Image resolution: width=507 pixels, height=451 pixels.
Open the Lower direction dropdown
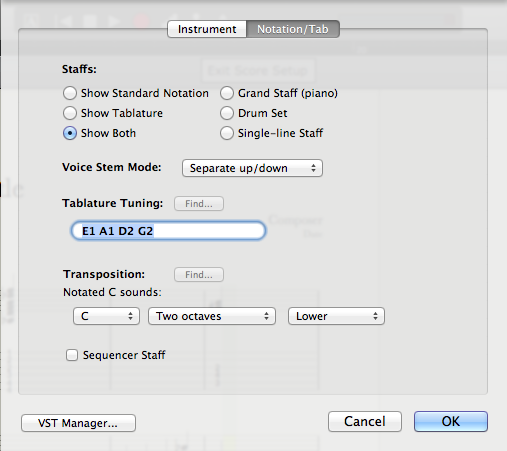point(336,316)
